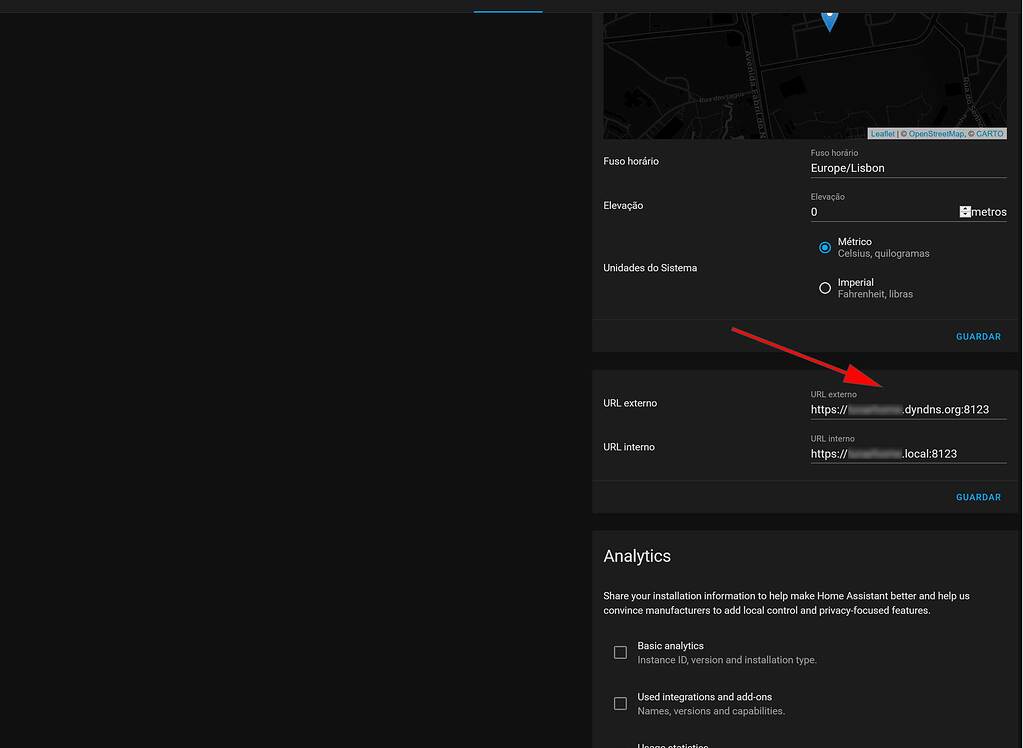Click the blue location marker on the map

(x=829, y=18)
